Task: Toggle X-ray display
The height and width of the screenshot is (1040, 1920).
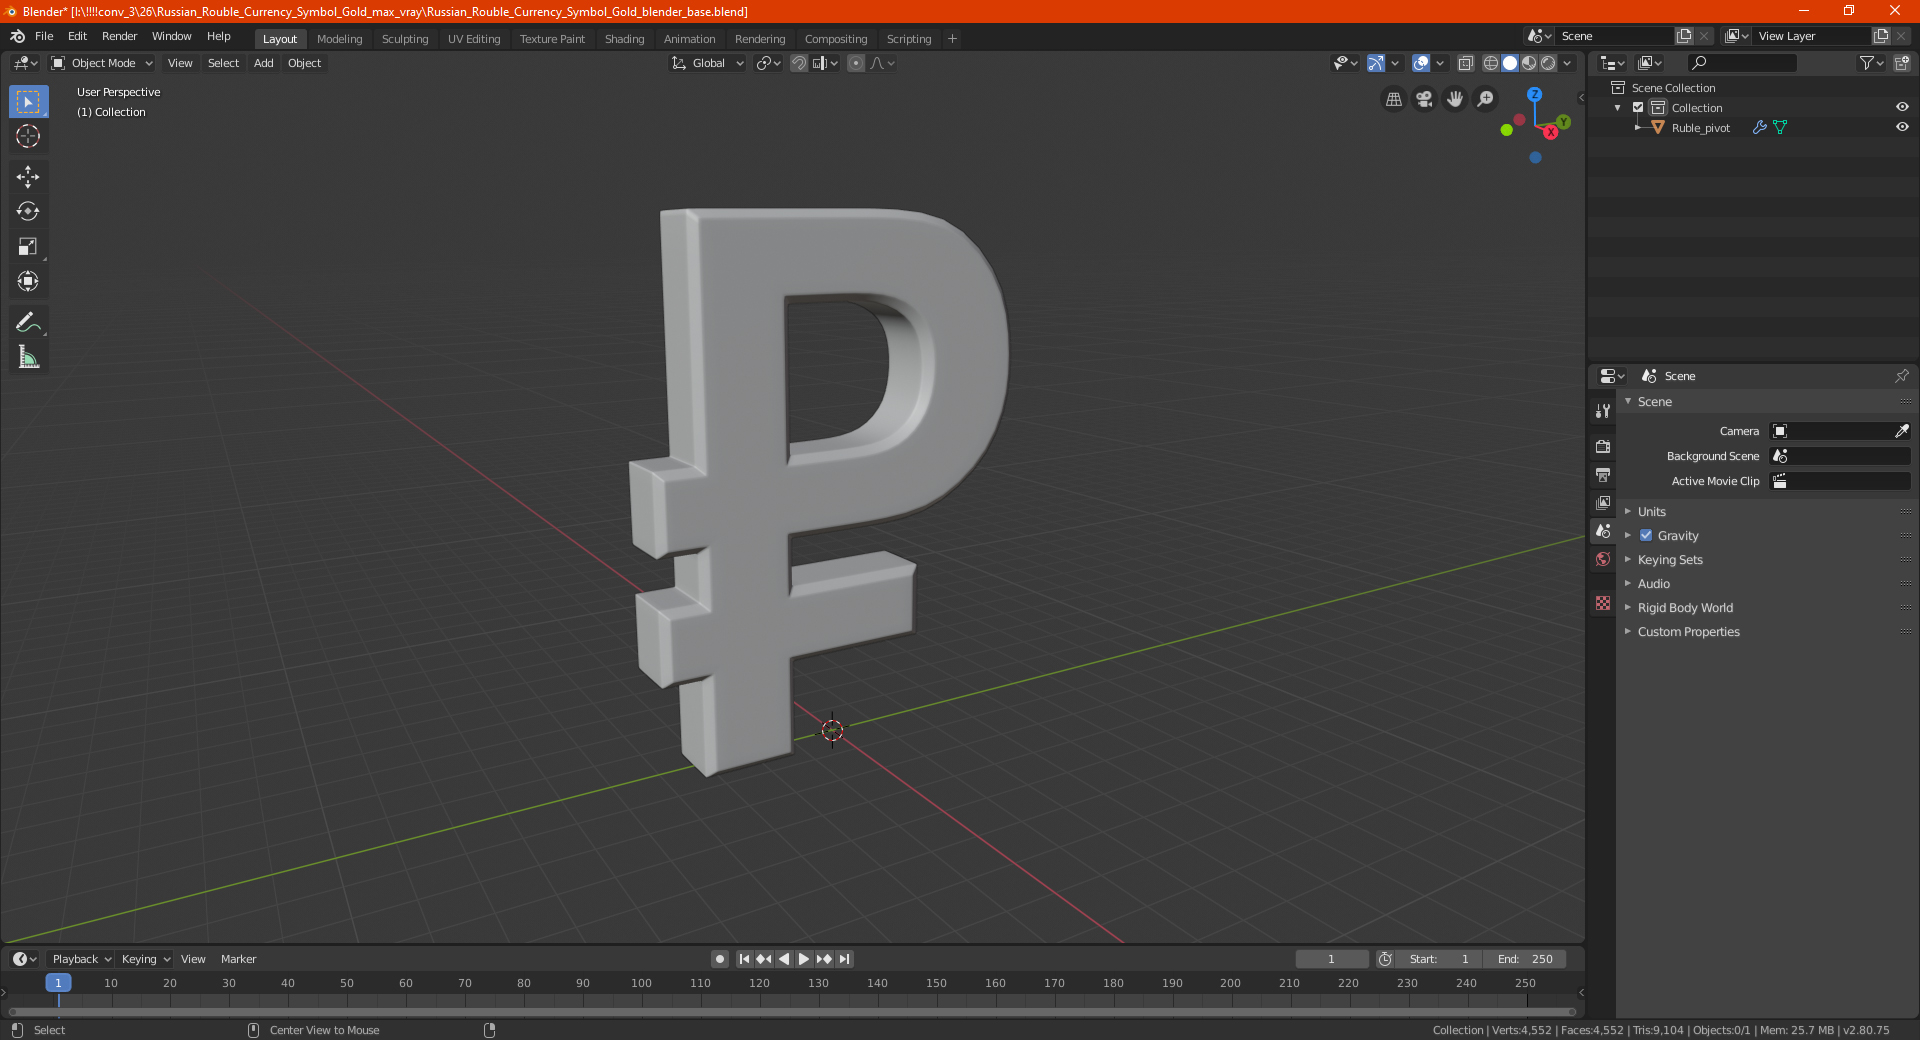Action: (x=1465, y=63)
